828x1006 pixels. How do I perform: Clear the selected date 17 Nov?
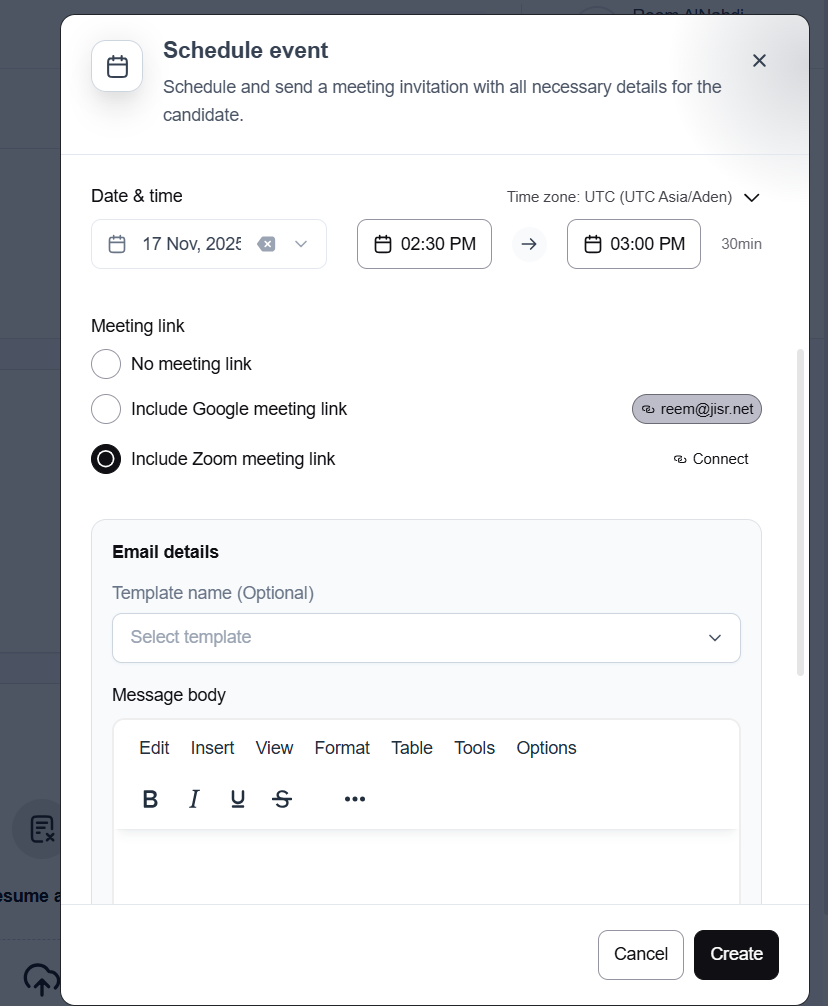(x=266, y=244)
